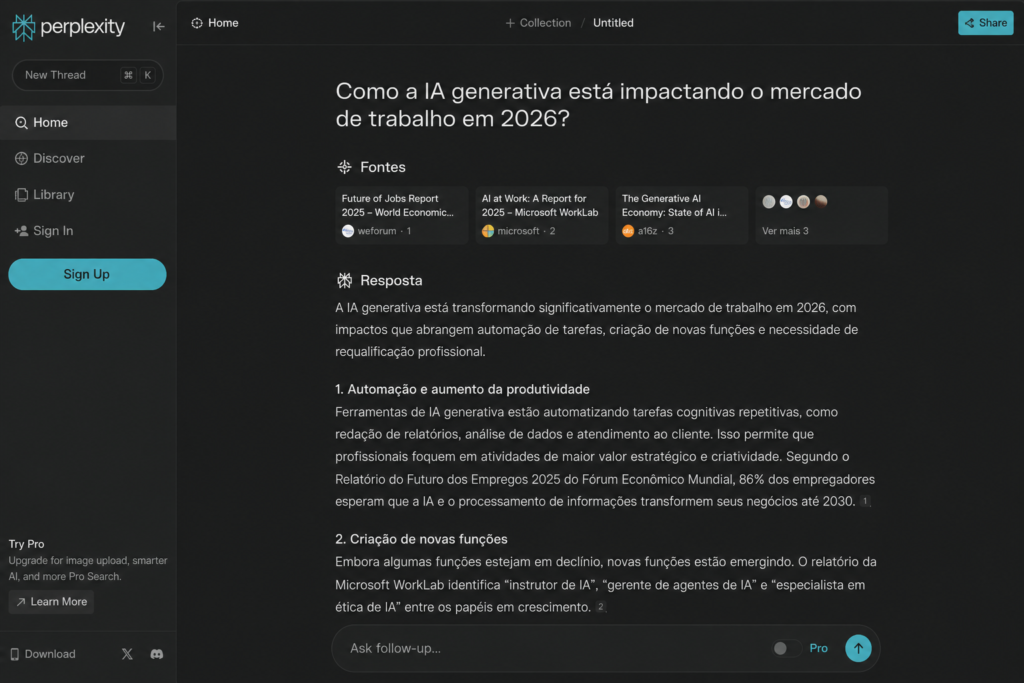Click the Try Pro heading
The image size is (1024, 683).
pos(26,544)
